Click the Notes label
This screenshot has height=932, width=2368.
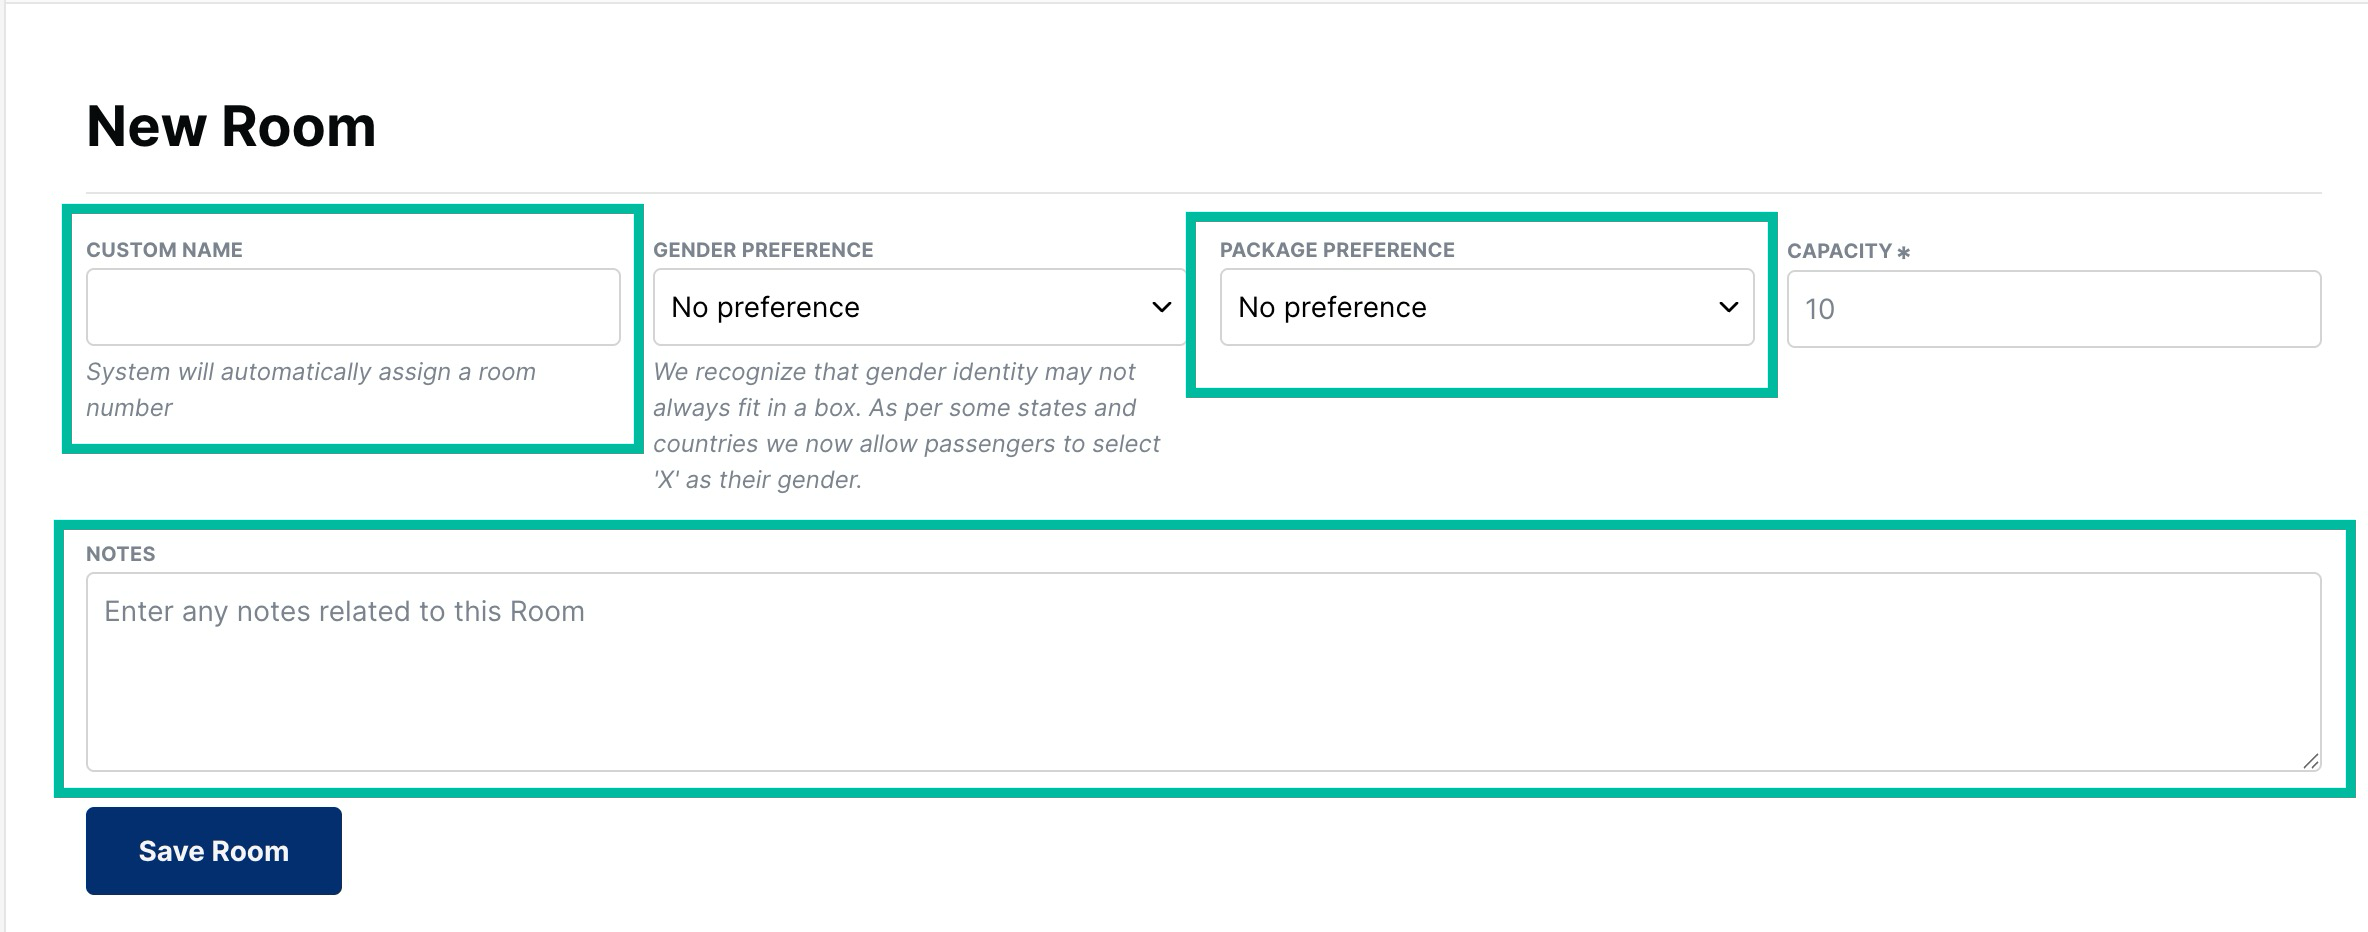[120, 554]
